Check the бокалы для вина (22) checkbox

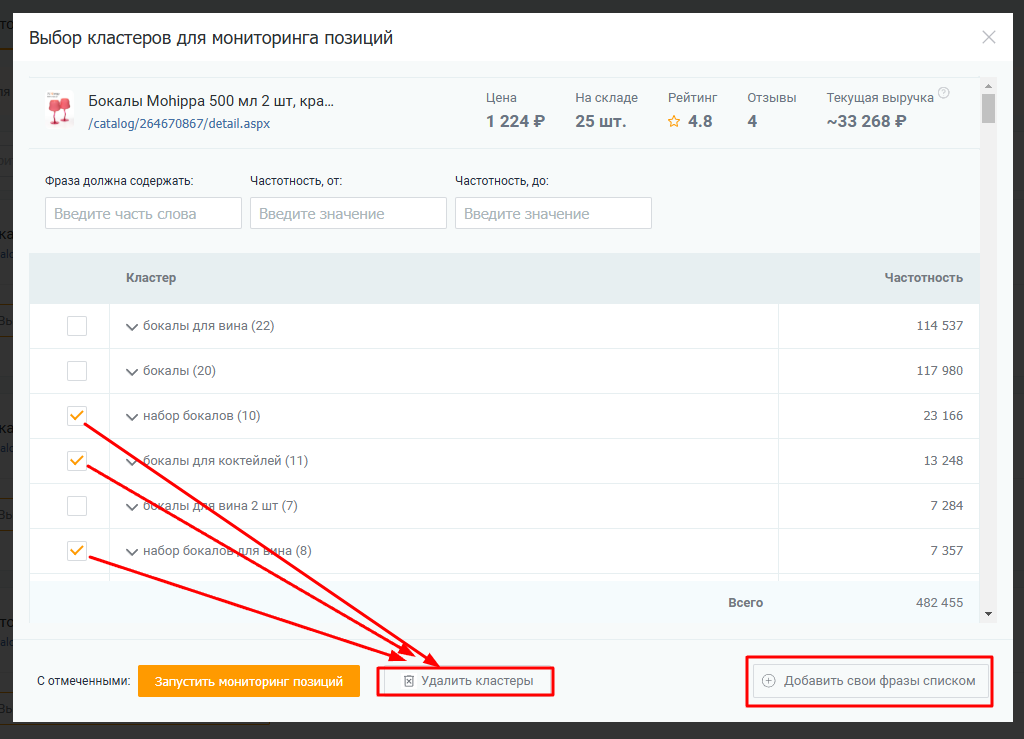tap(77, 326)
